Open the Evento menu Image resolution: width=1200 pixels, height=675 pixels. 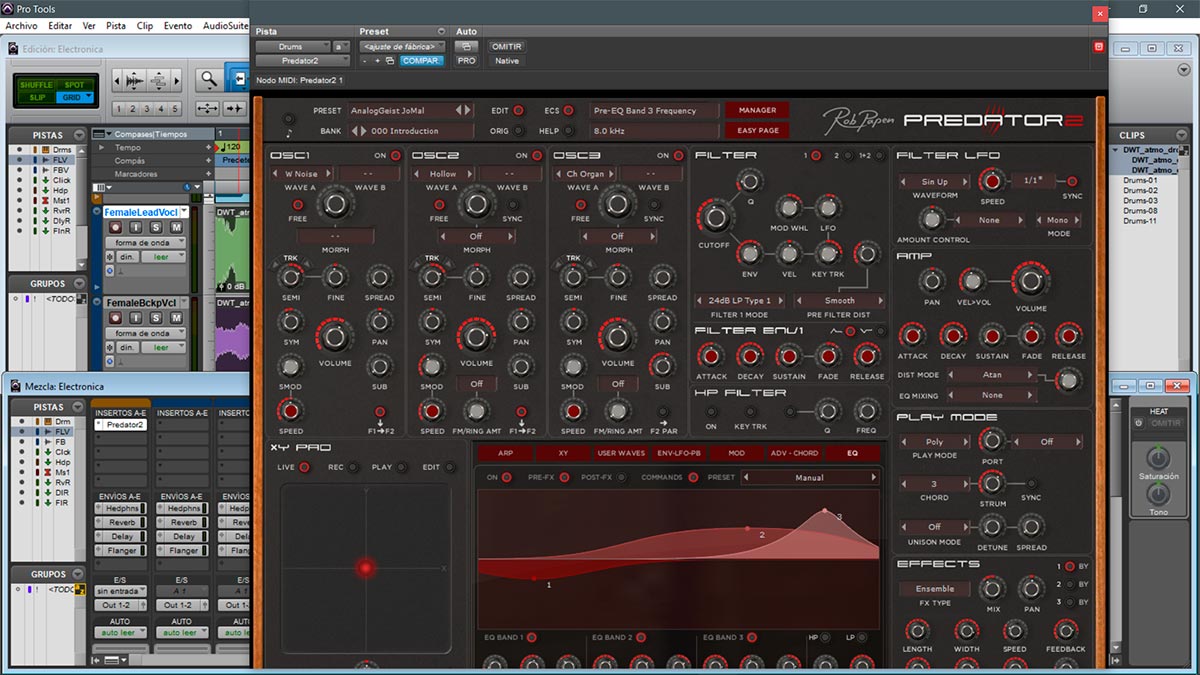[178, 25]
